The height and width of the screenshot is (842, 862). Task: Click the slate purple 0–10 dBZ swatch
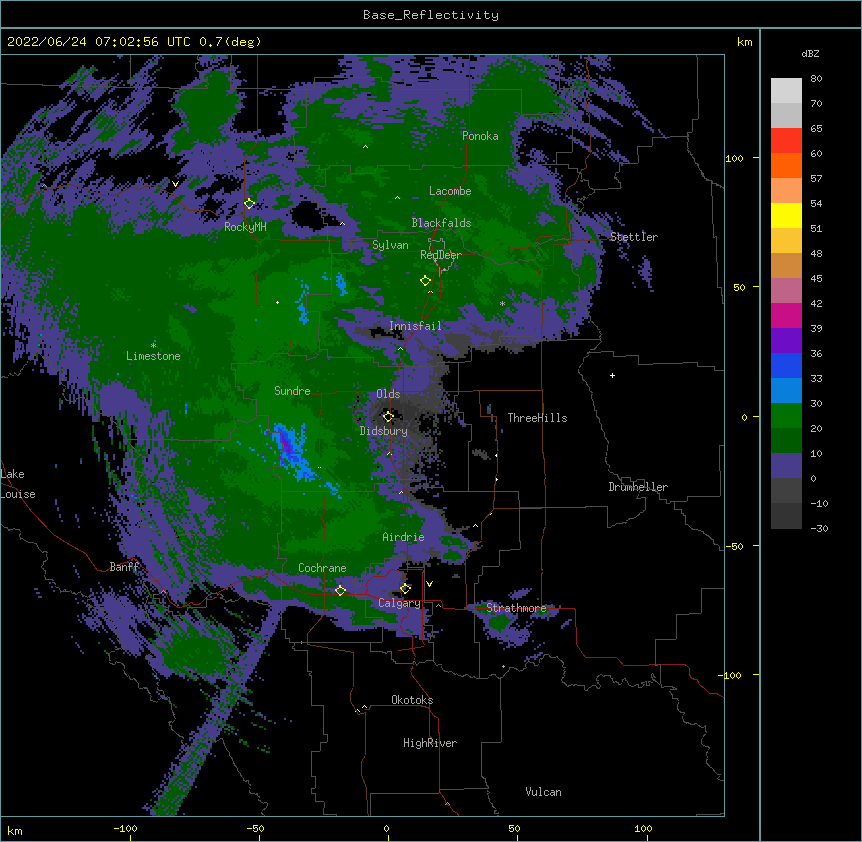pyautogui.click(x=786, y=466)
